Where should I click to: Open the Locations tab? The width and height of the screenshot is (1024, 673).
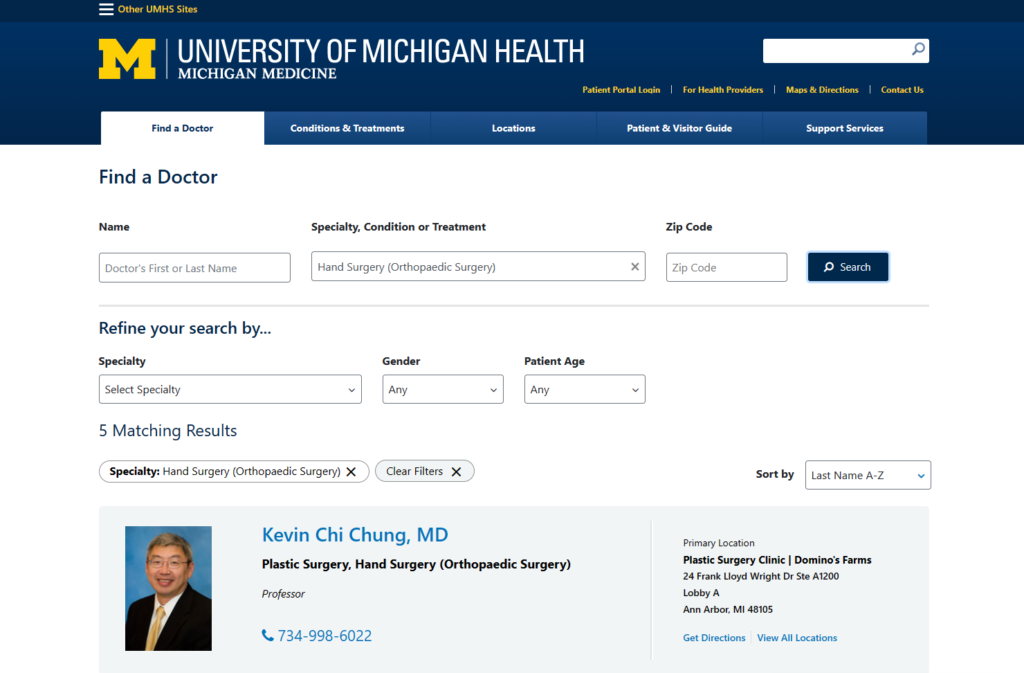coord(513,128)
